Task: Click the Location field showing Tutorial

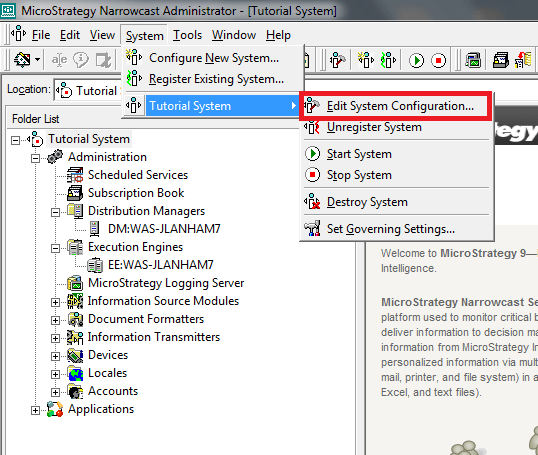Action: (87, 91)
